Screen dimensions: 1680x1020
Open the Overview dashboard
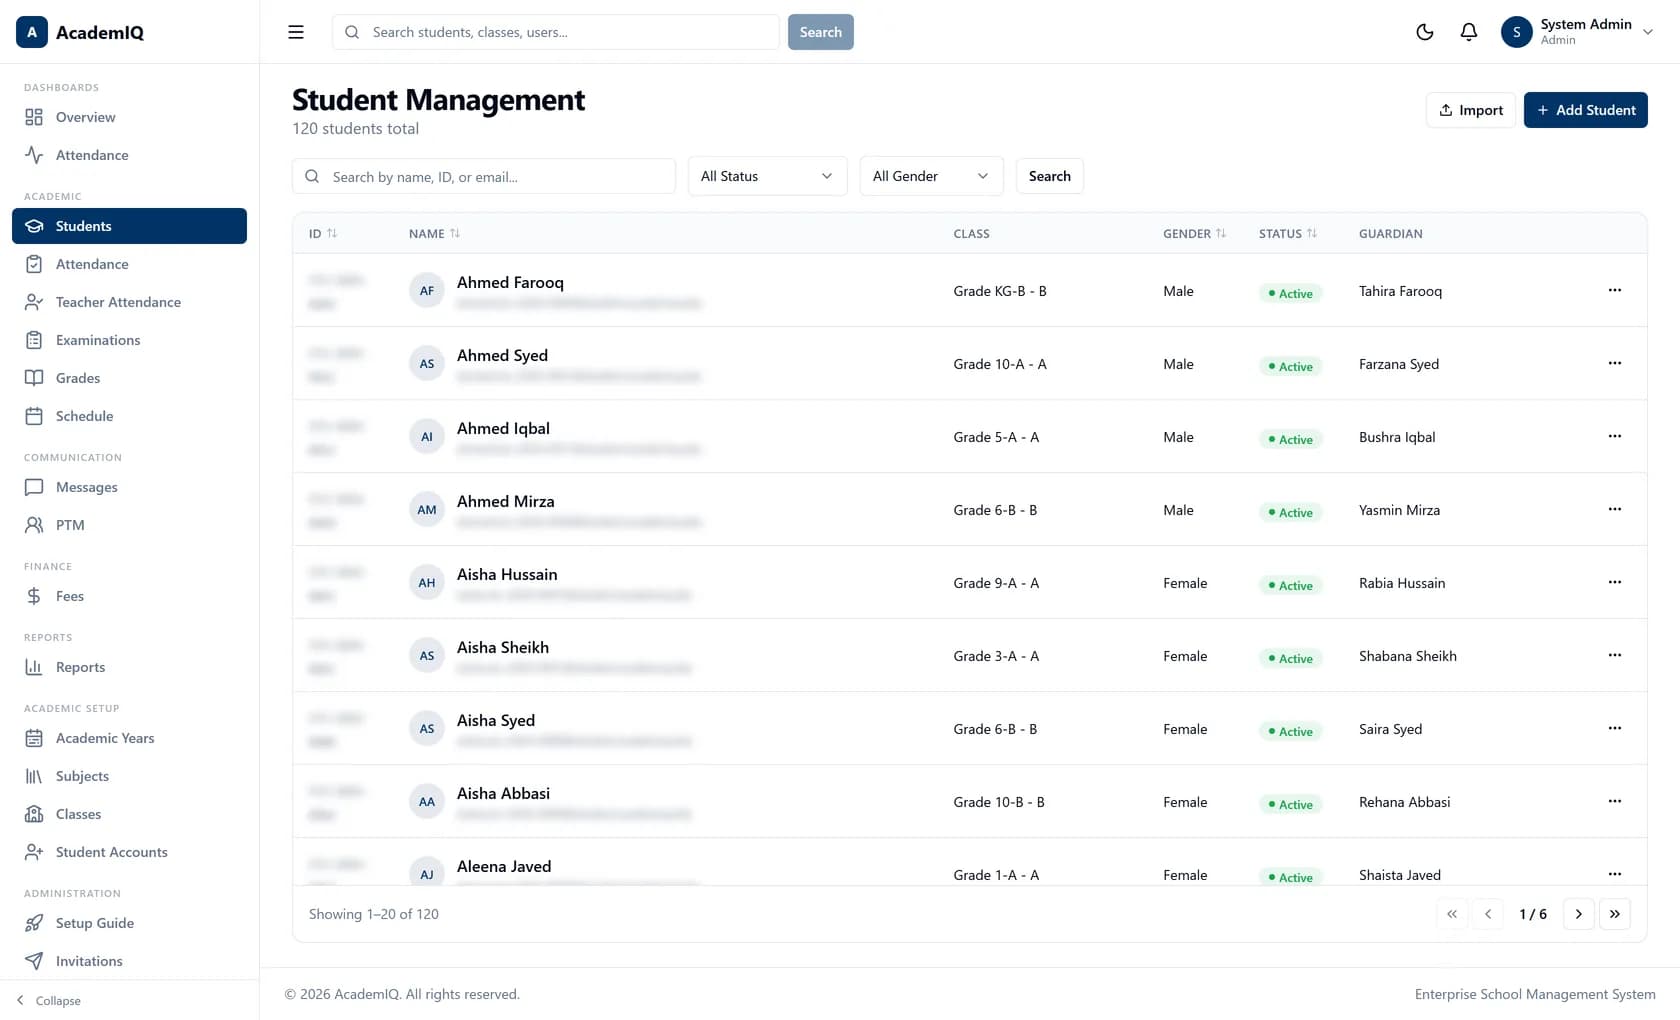point(129,117)
